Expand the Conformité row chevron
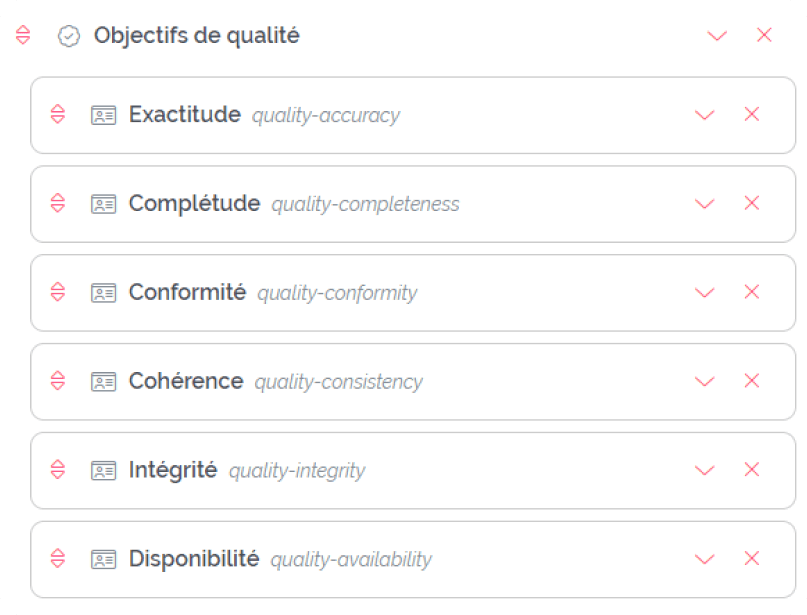Screen dimensions: 807x615 tap(705, 292)
